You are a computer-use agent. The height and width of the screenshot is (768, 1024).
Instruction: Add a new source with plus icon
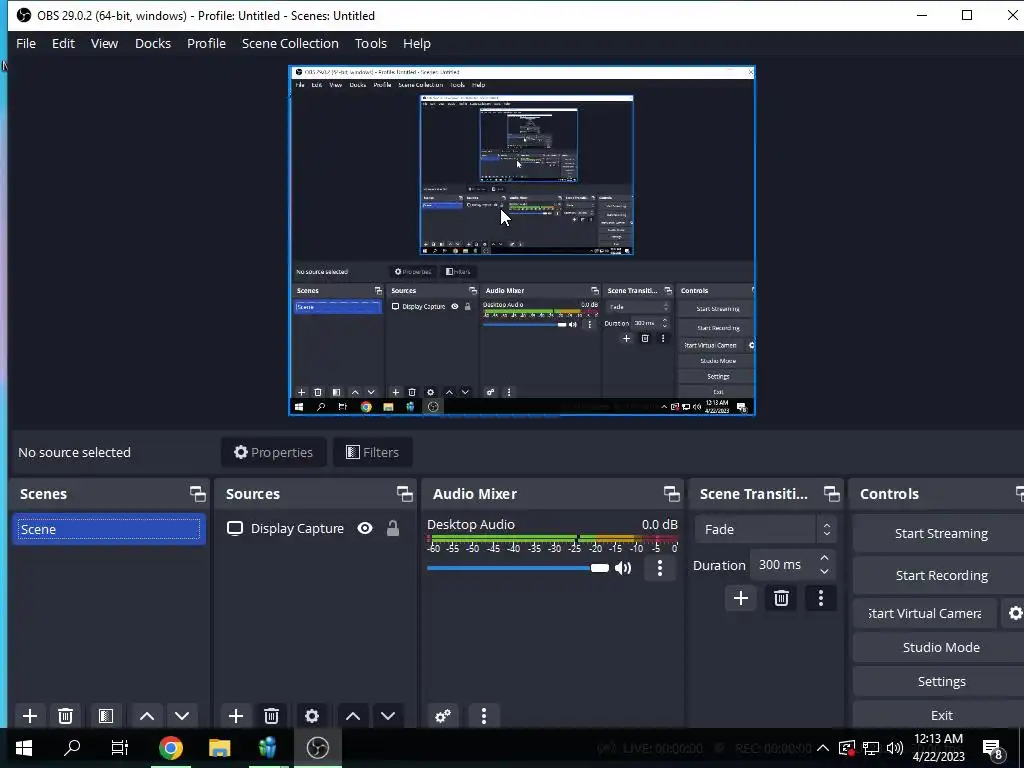tap(236, 716)
